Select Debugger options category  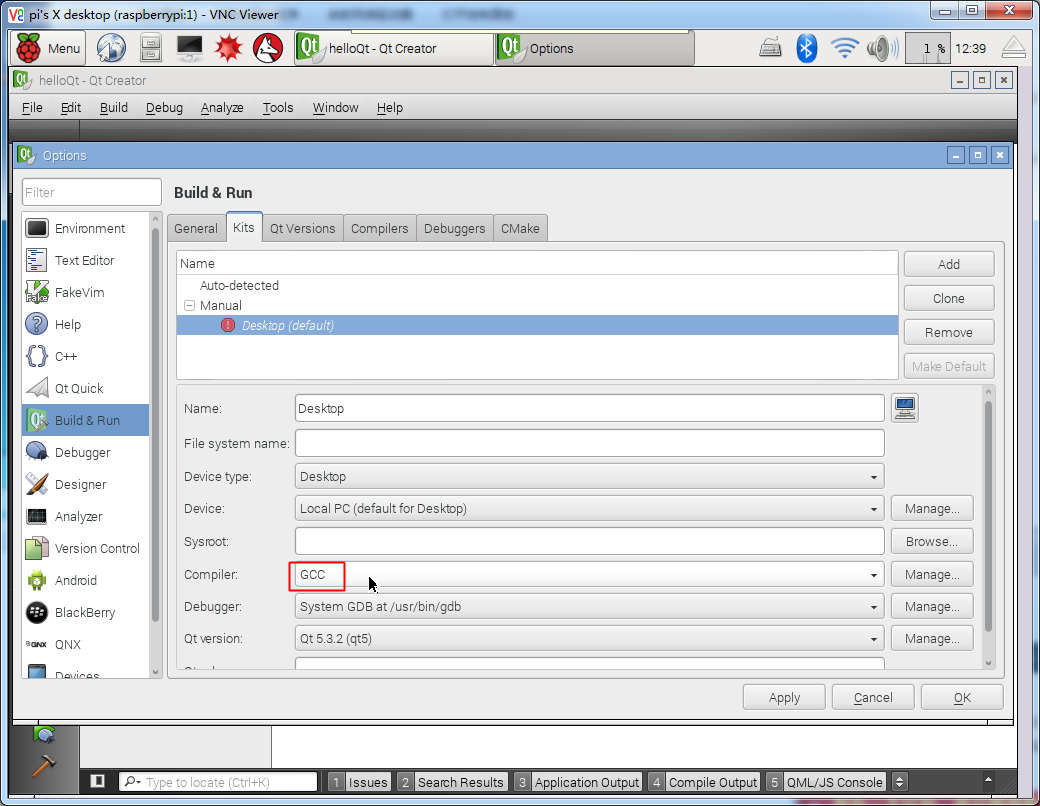click(x=86, y=452)
